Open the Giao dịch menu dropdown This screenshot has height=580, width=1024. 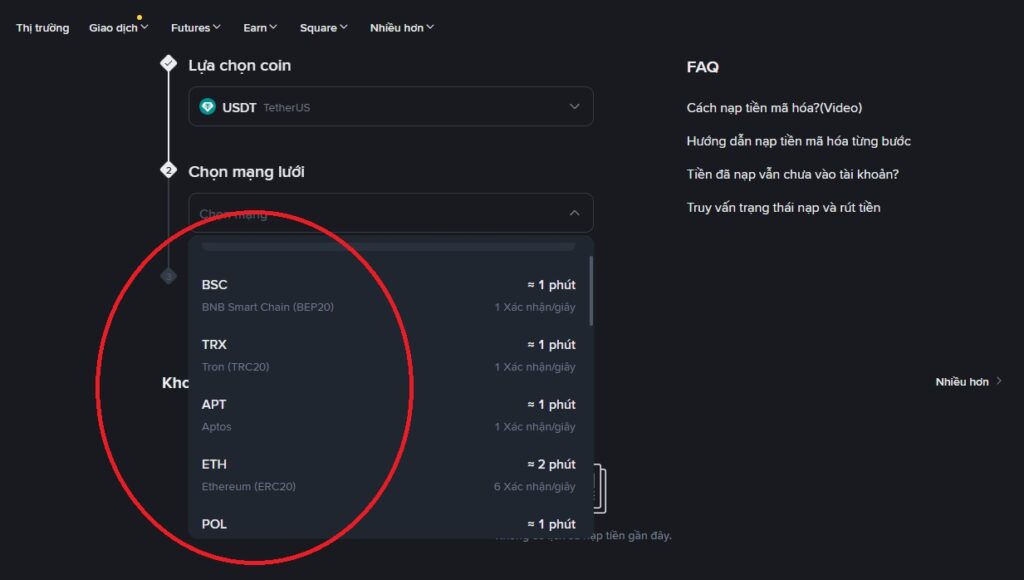tap(118, 28)
